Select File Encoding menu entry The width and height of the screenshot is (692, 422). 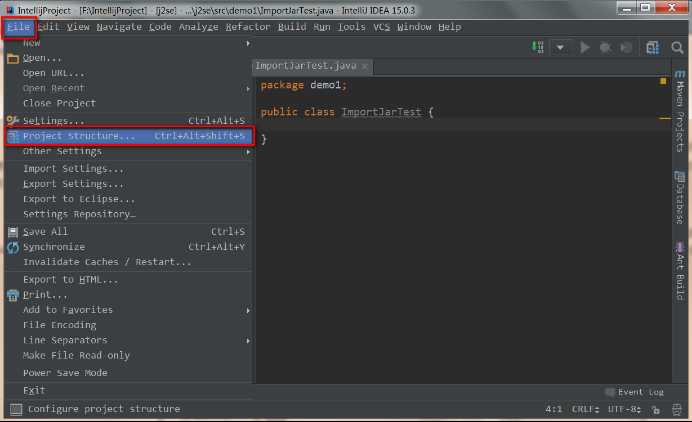click(x=129, y=325)
